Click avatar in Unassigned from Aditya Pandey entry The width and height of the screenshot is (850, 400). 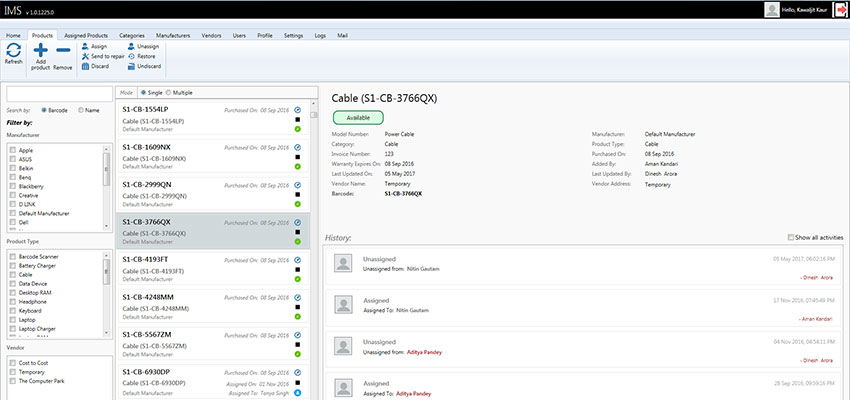(343, 346)
